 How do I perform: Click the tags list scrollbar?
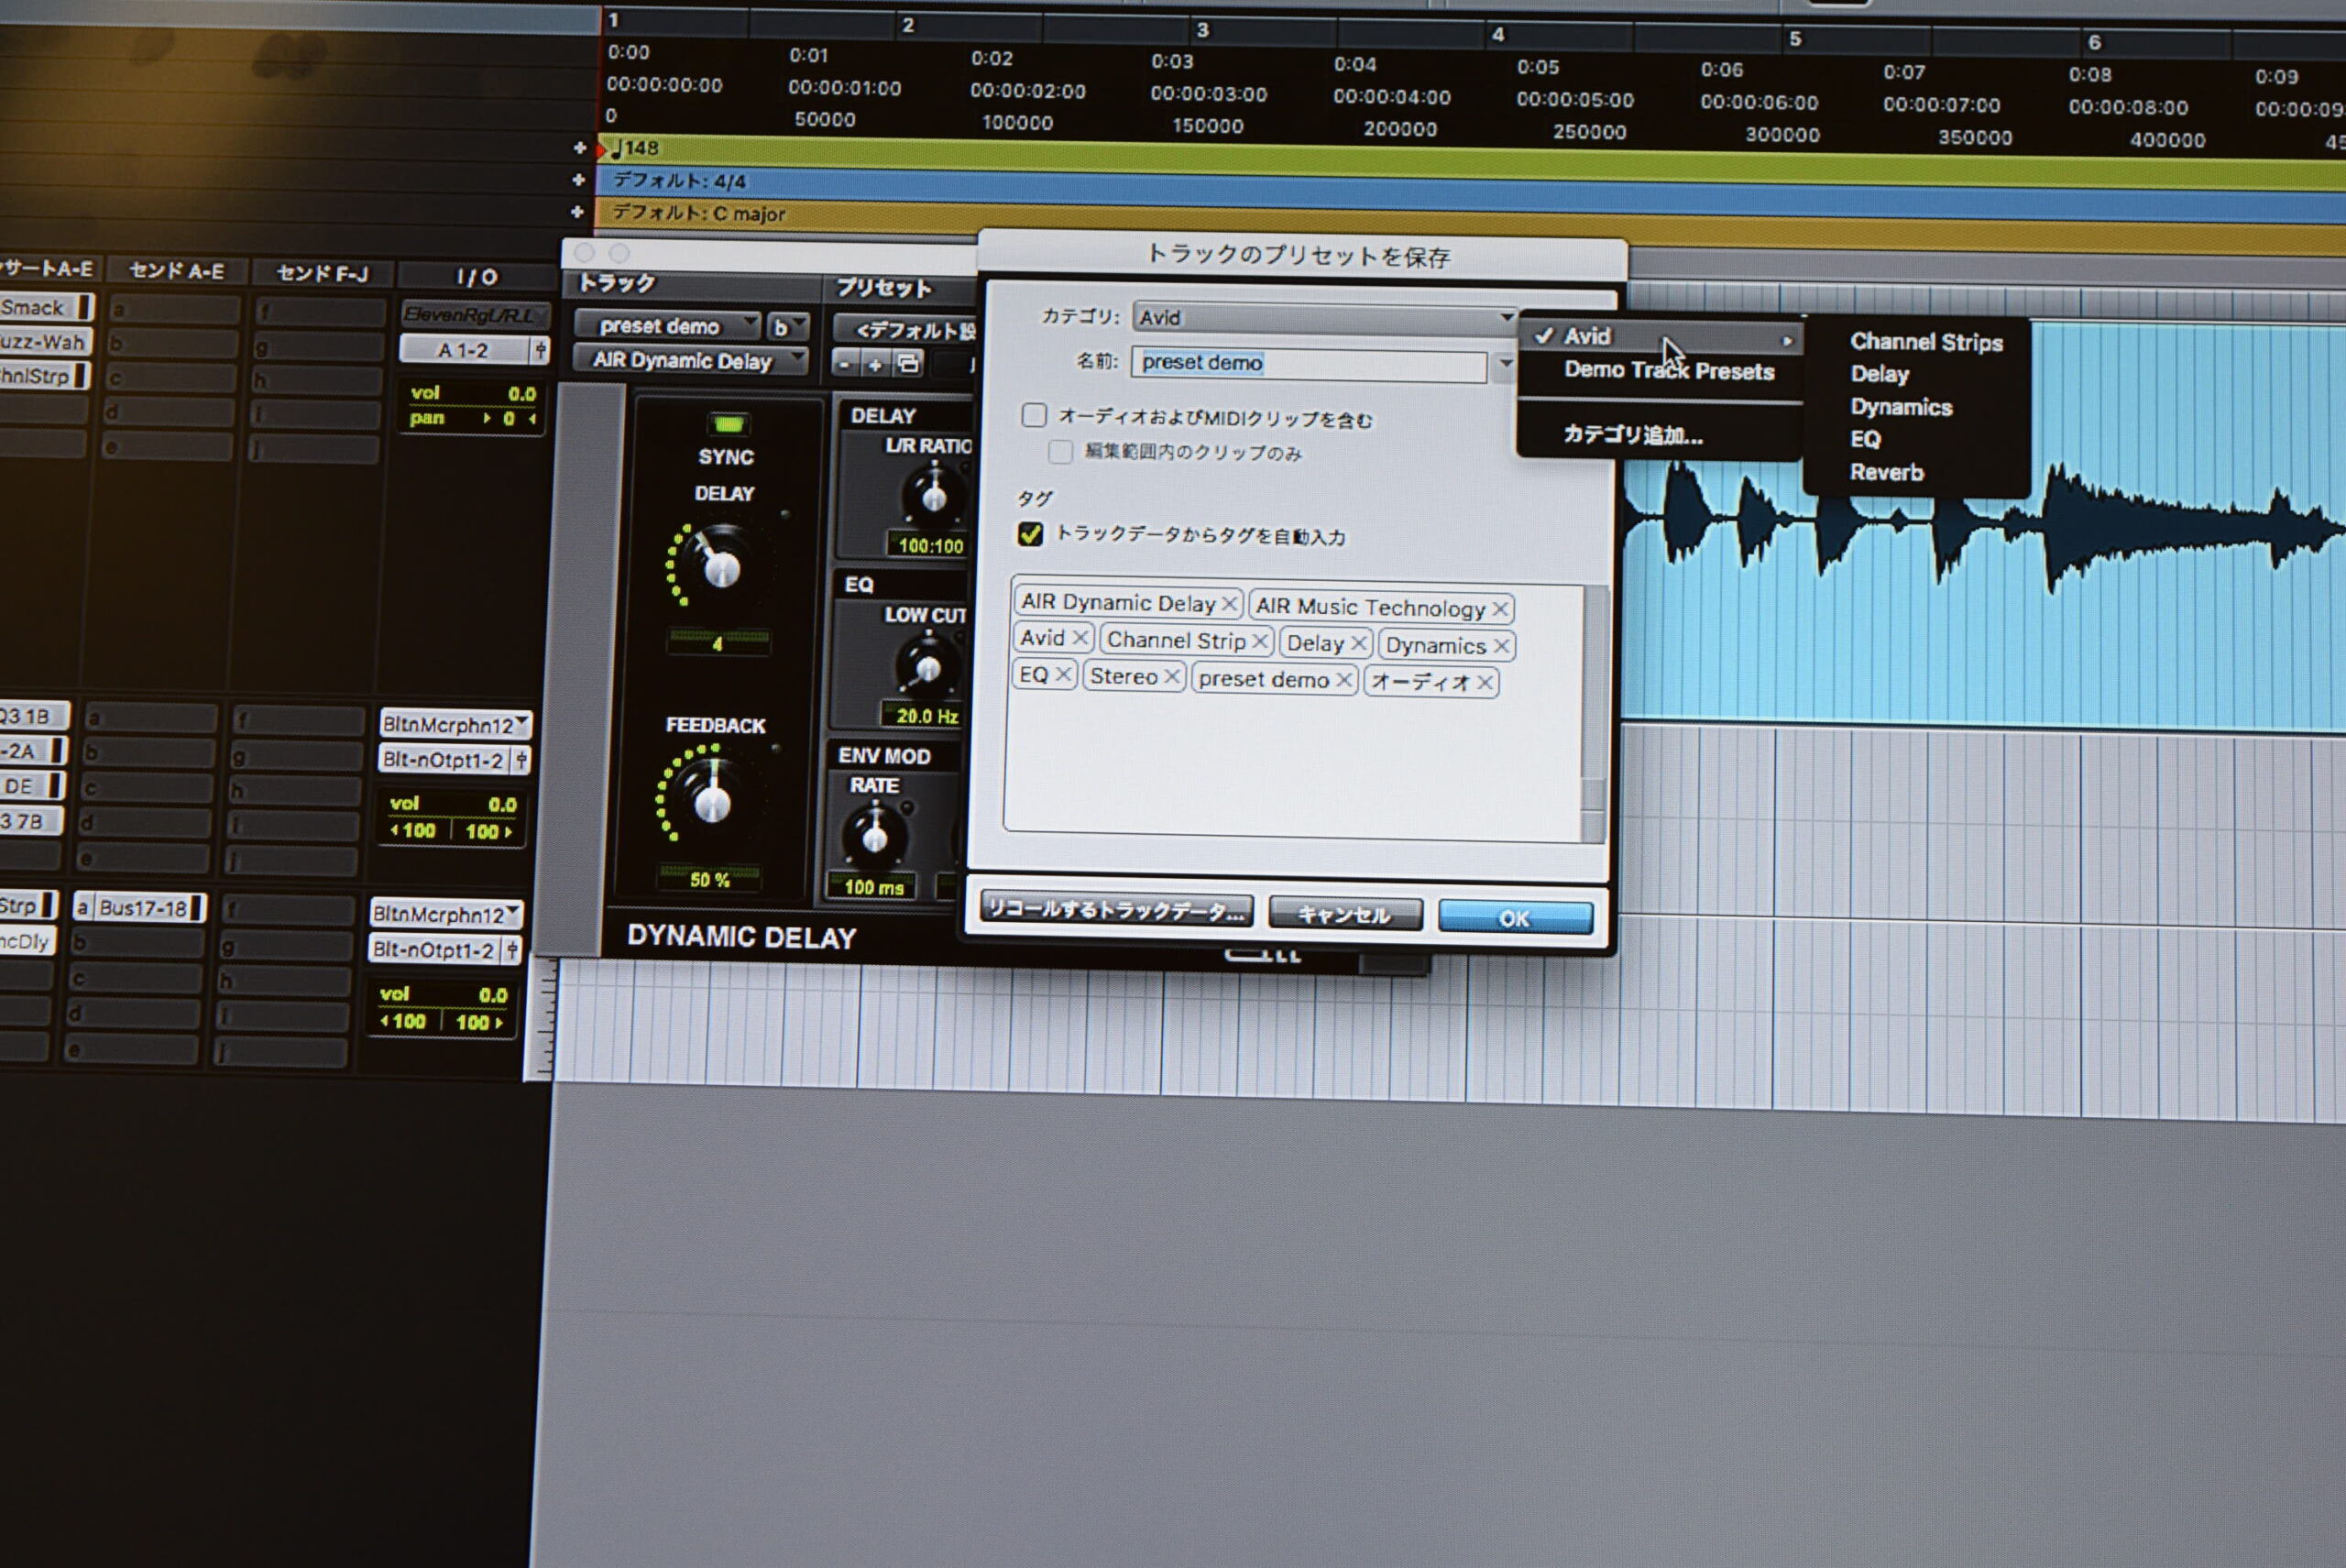[1594, 714]
